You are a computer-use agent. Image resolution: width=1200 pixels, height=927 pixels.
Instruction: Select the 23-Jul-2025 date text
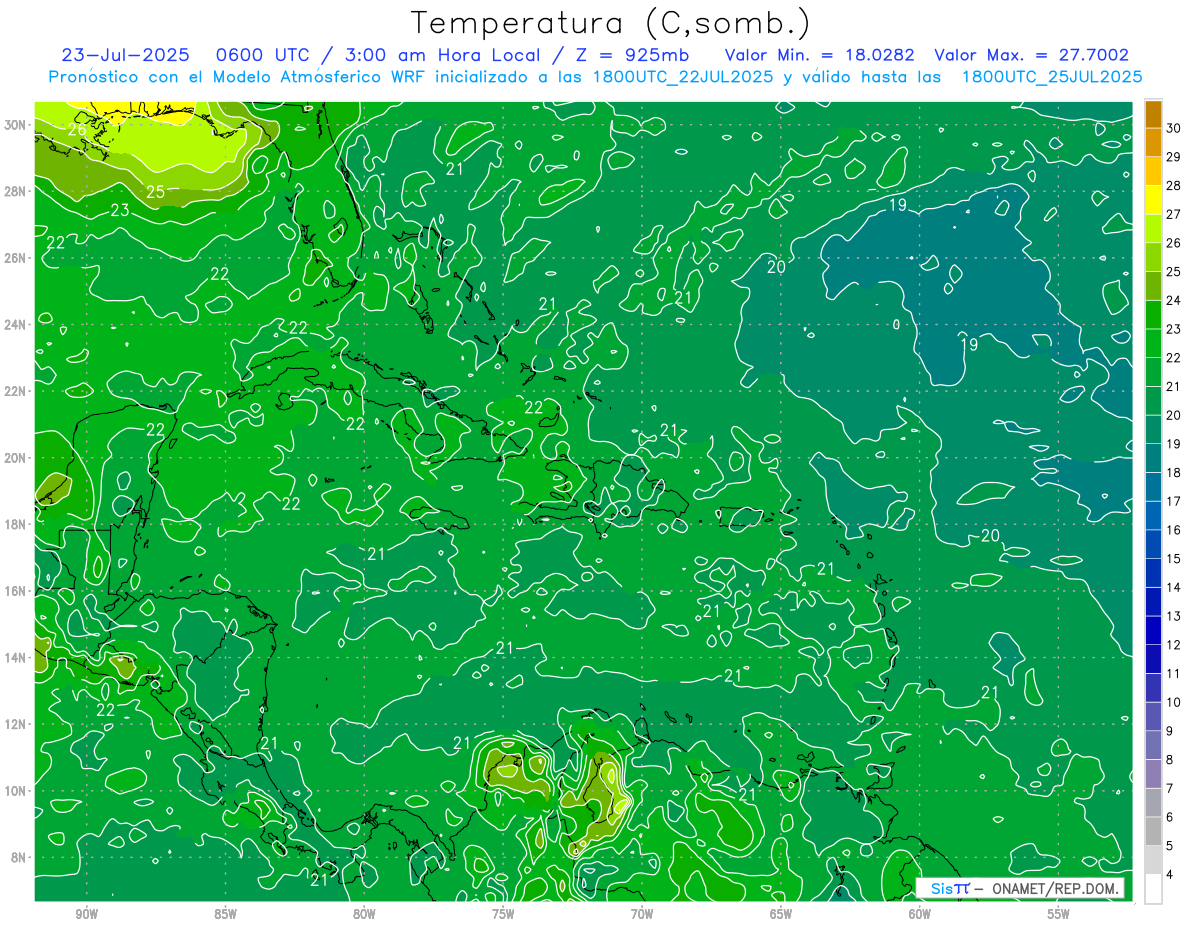tap(126, 55)
